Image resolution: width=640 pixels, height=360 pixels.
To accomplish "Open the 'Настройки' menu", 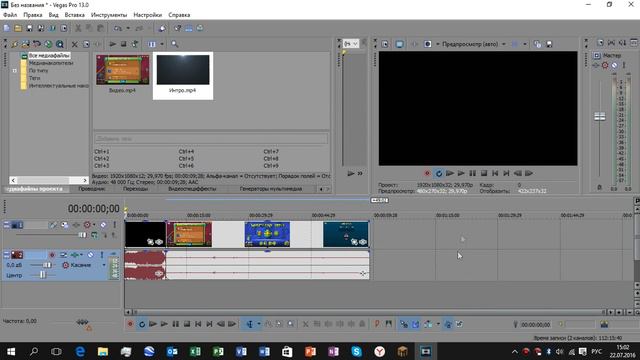I will (148, 15).
